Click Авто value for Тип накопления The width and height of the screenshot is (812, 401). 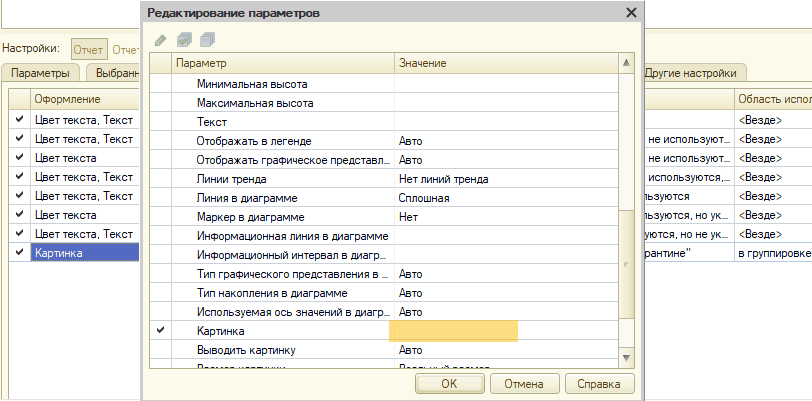point(411,293)
